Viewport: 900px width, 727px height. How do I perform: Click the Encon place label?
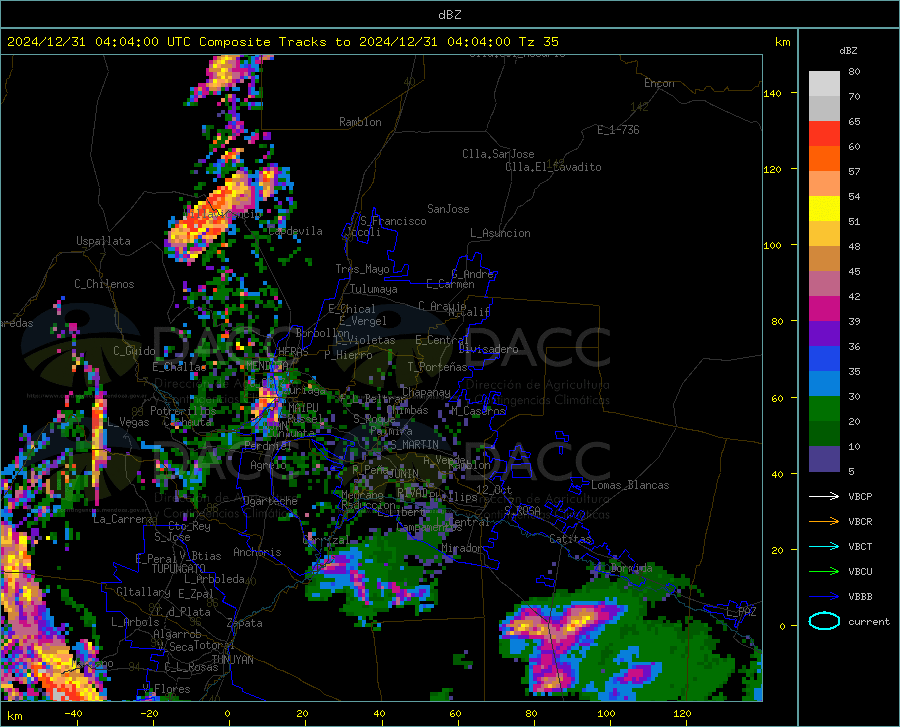pyautogui.click(x=659, y=83)
